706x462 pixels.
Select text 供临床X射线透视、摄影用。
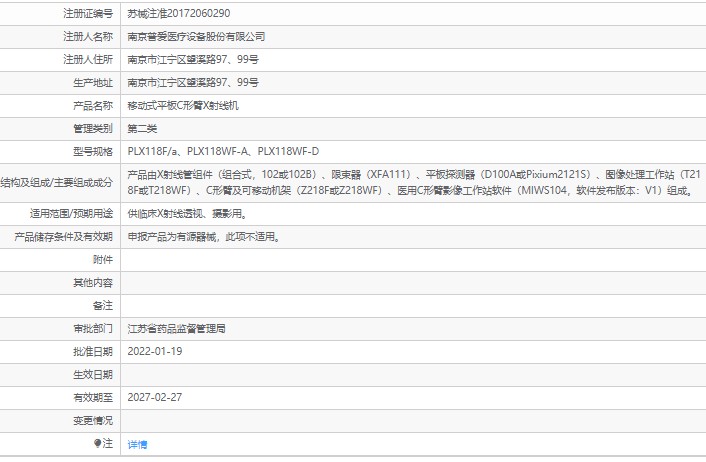[188, 213]
